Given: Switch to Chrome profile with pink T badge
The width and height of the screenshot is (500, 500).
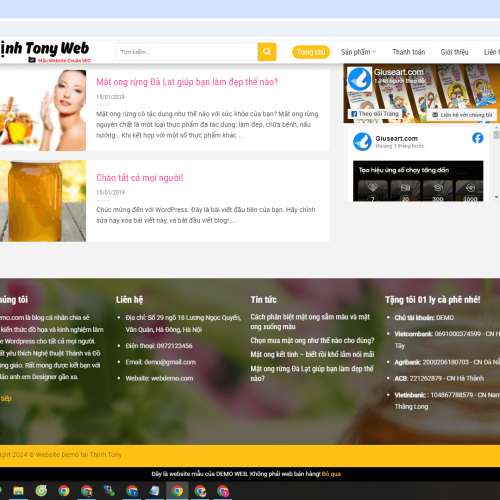Looking at the screenshot, I should click(223, 491).
